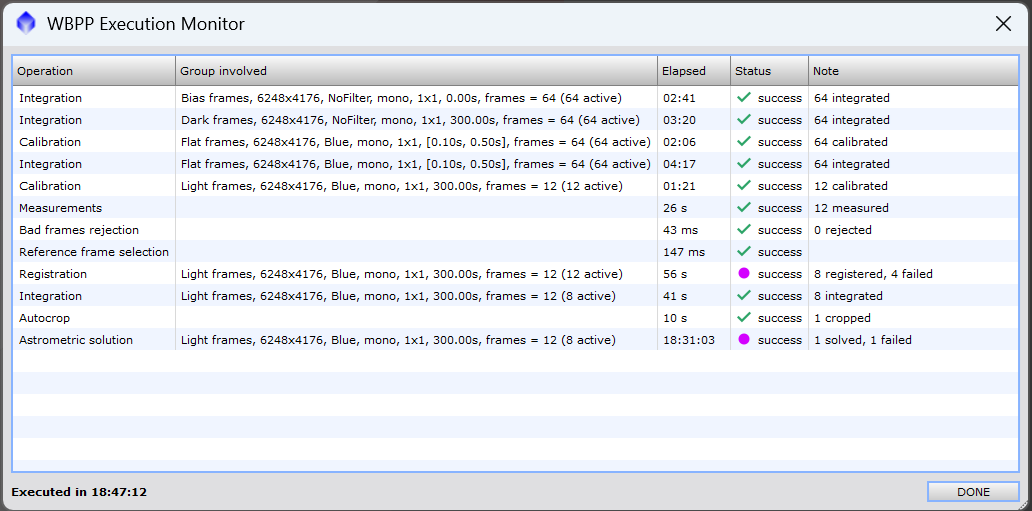Sort by the Elapsed column header

(693, 71)
